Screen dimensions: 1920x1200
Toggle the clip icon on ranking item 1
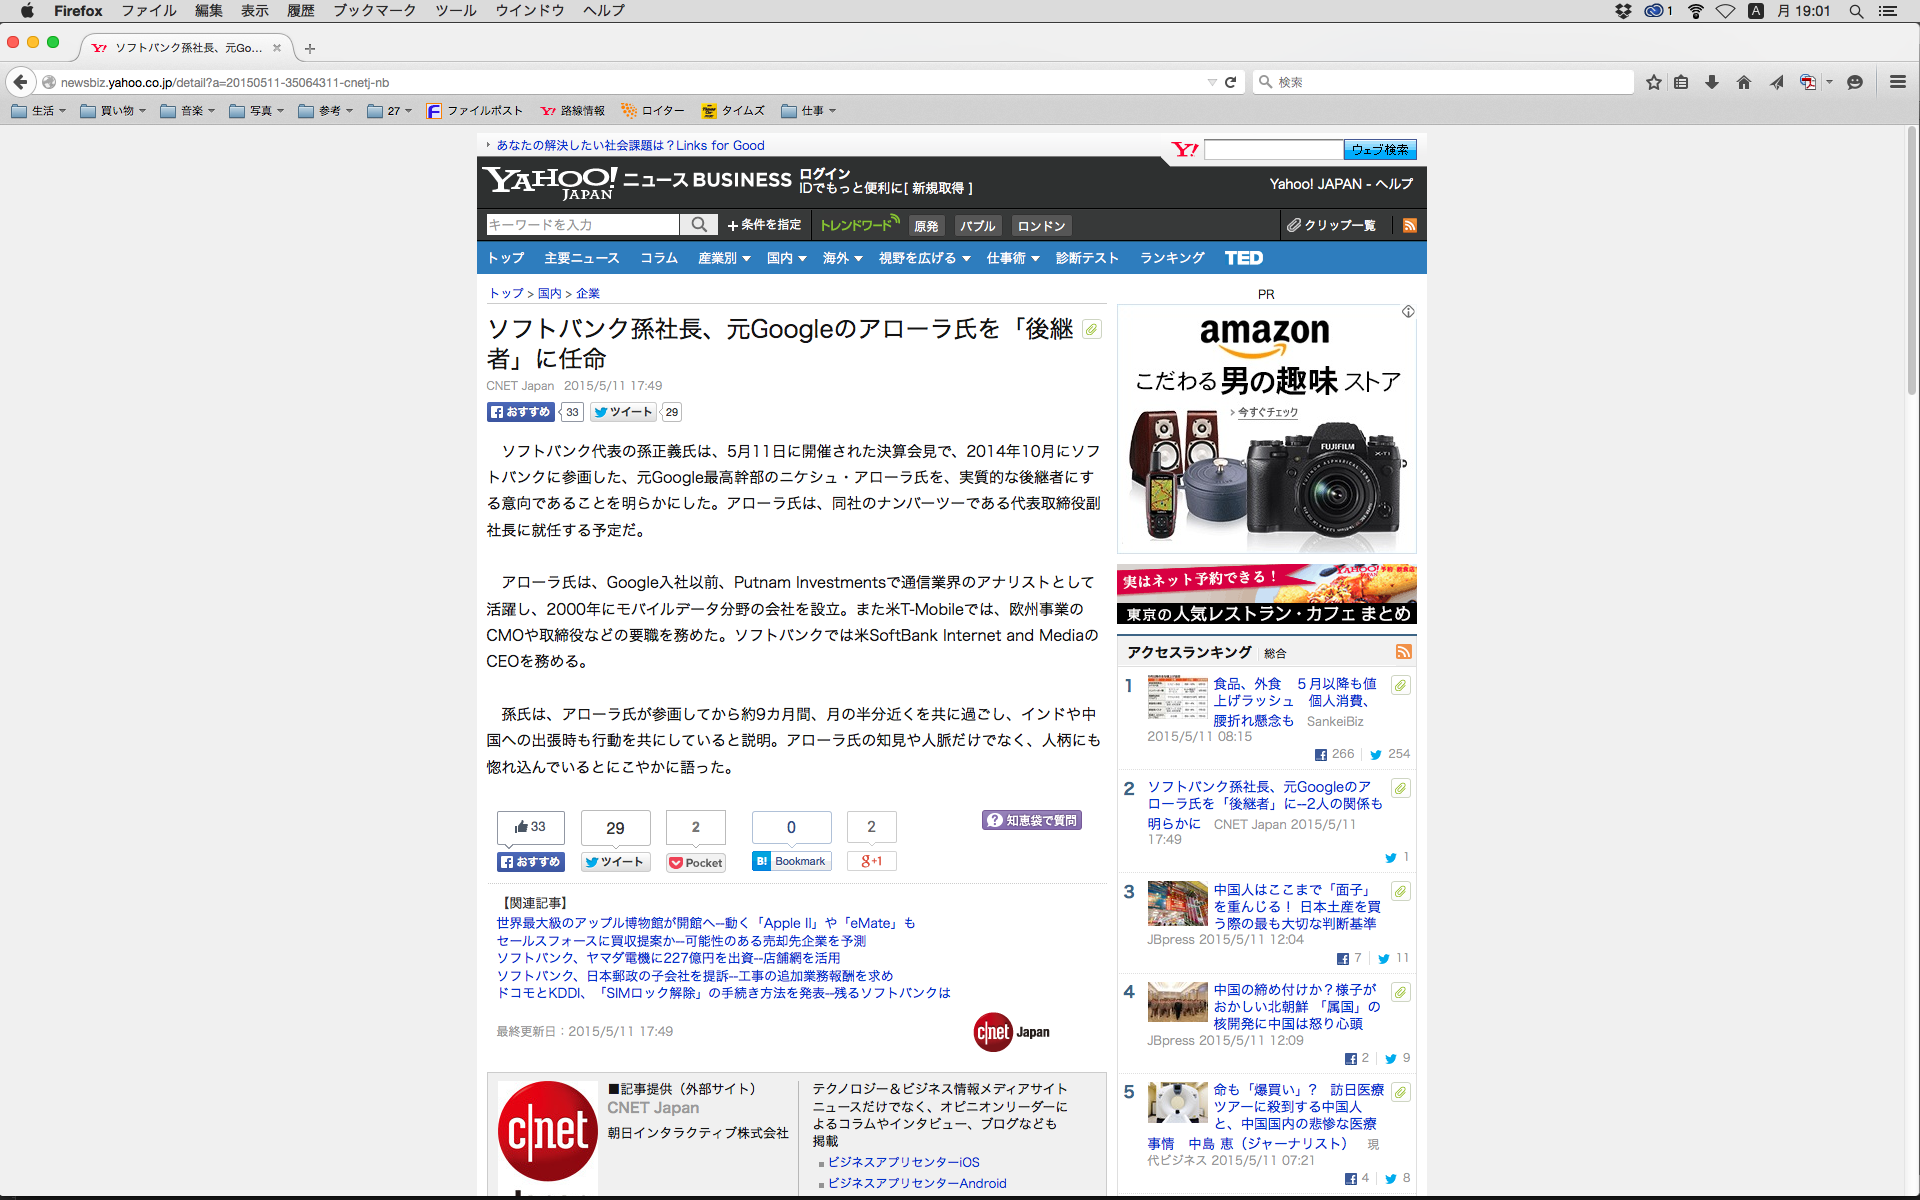(1401, 685)
